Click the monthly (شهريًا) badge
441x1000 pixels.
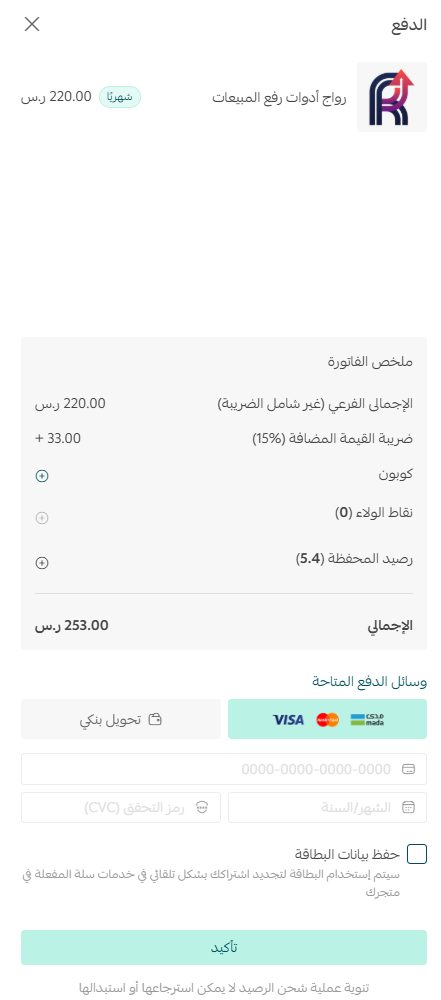point(120,98)
